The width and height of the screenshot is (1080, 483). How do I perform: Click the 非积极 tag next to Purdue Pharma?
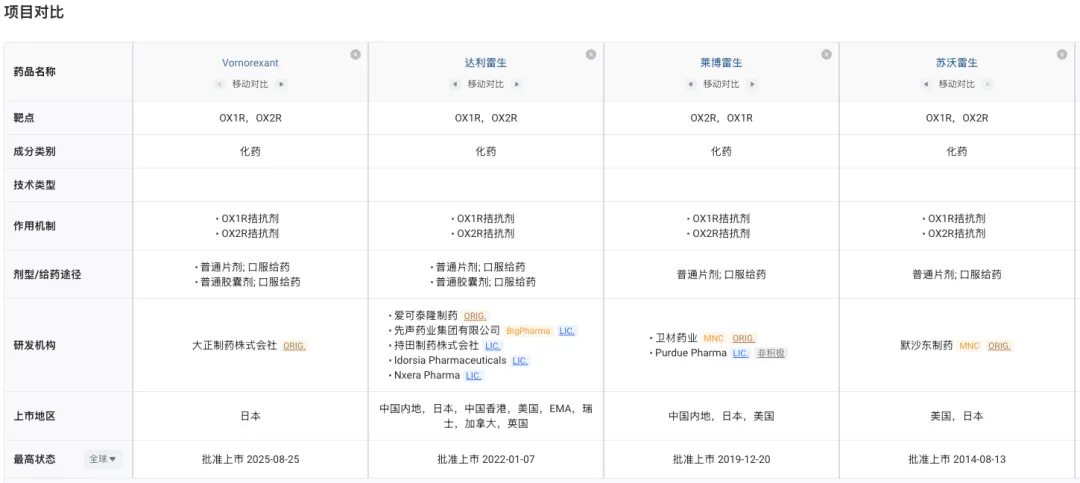point(771,353)
